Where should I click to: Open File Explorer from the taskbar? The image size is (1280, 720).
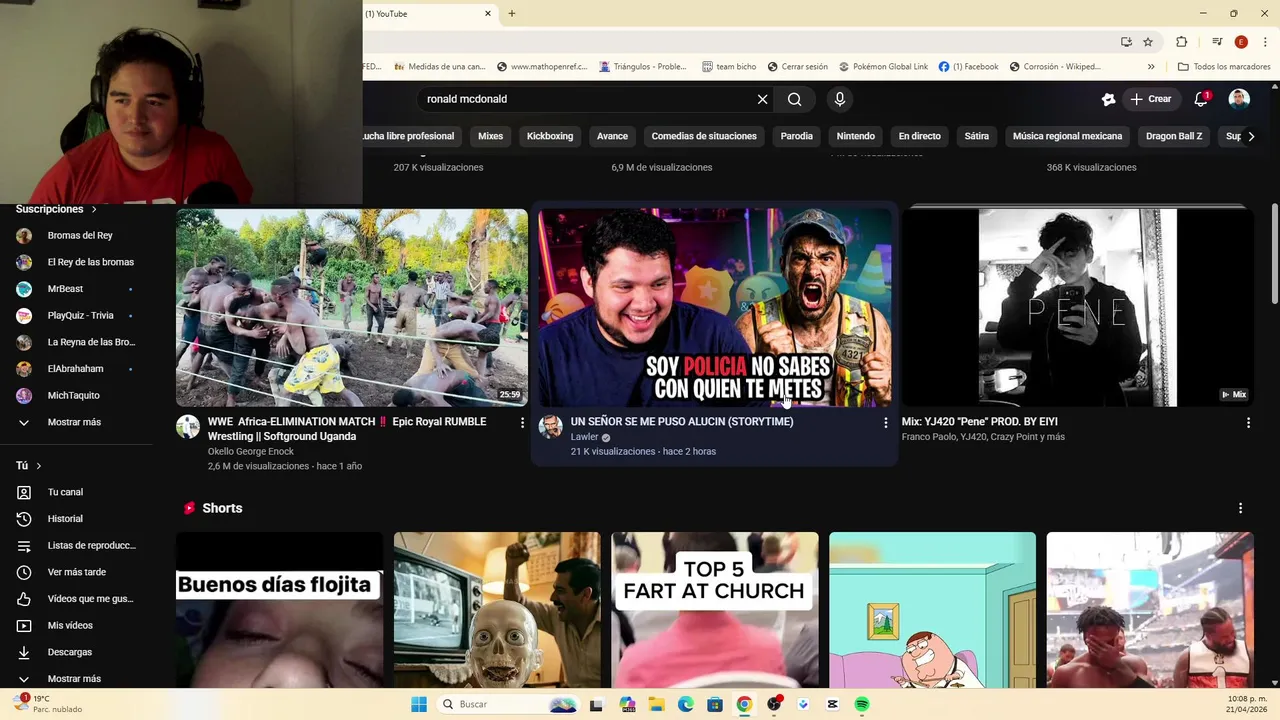tap(656, 704)
